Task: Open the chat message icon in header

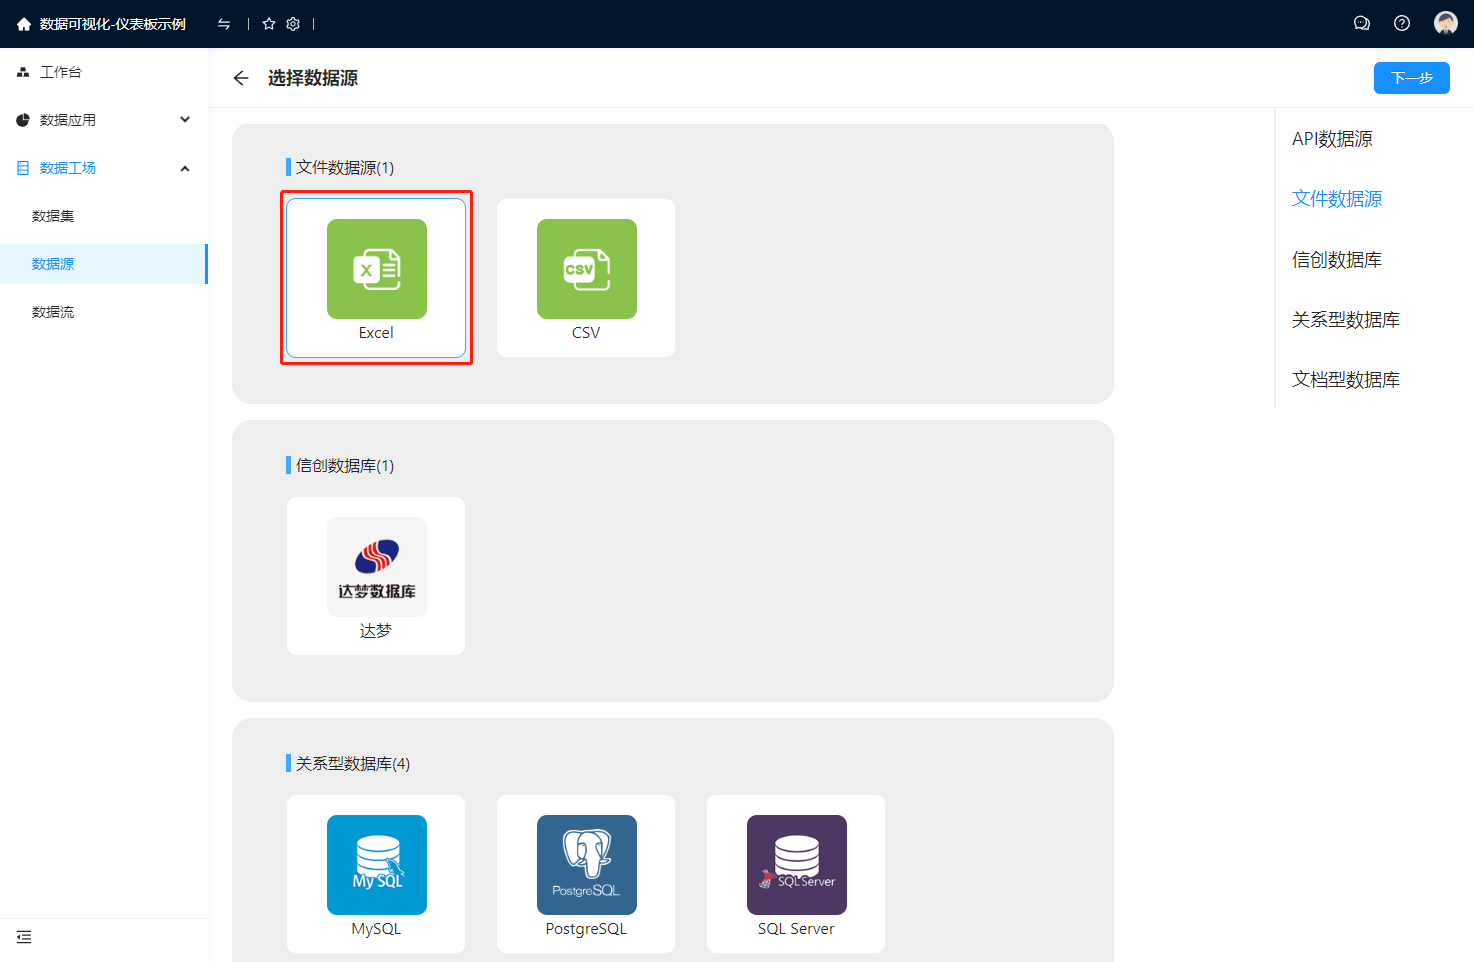Action: (1361, 23)
